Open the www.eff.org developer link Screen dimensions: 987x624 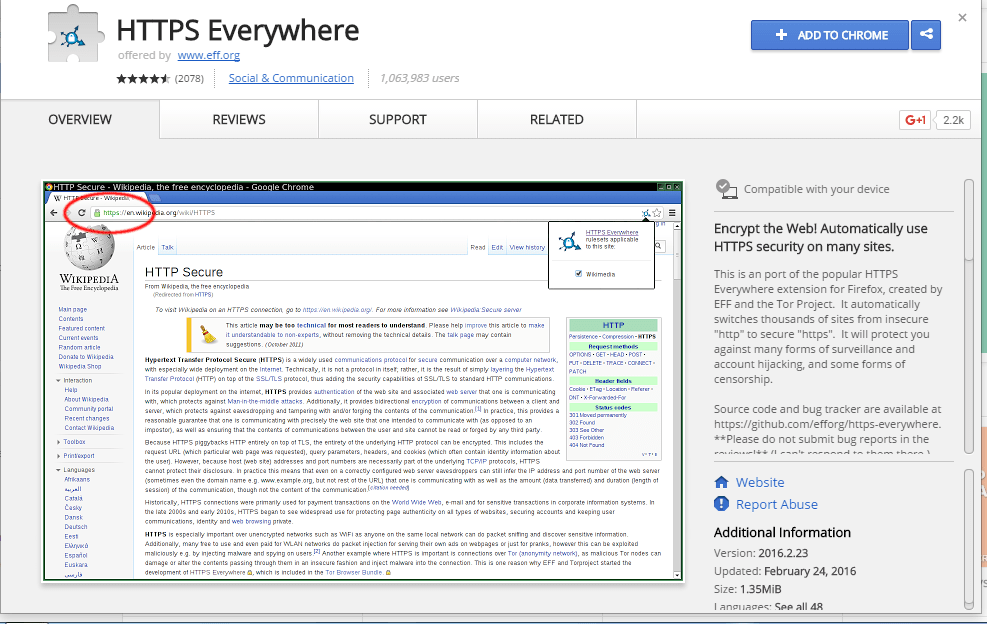(208, 55)
